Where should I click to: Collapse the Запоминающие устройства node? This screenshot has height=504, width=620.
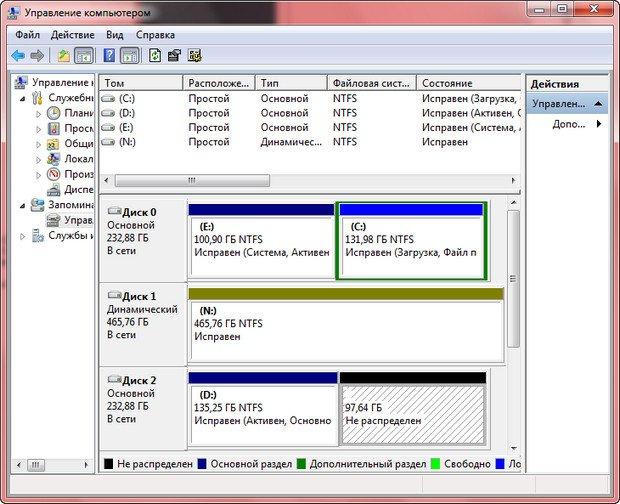(23, 206)
